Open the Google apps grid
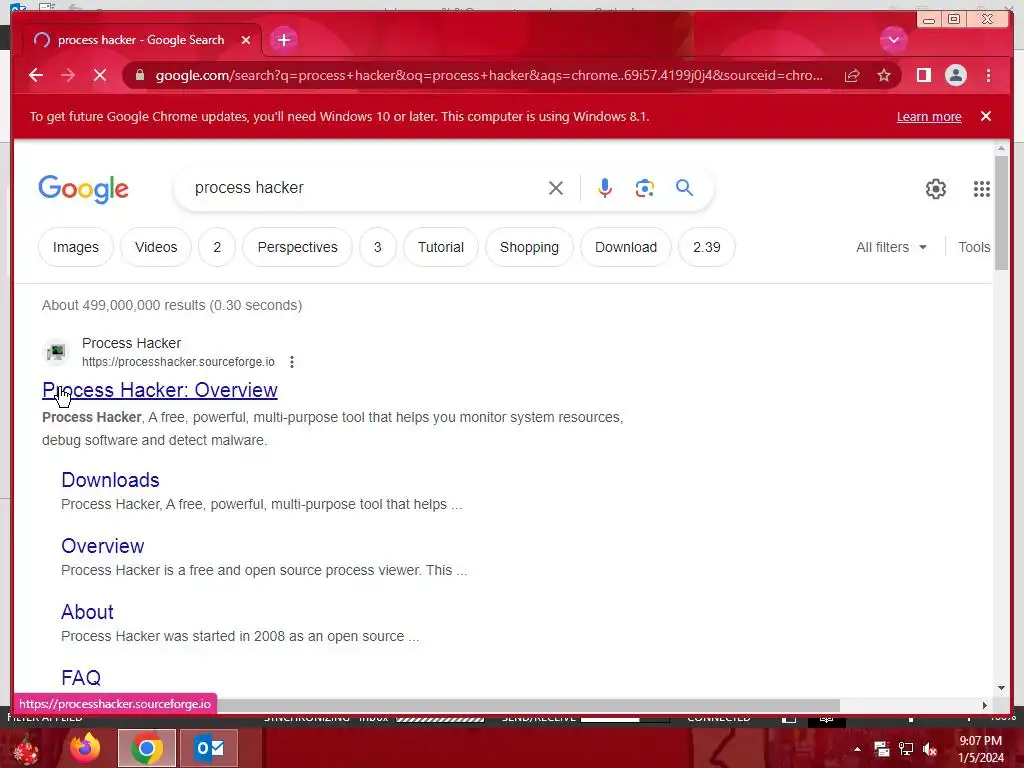 coord(982,189)
